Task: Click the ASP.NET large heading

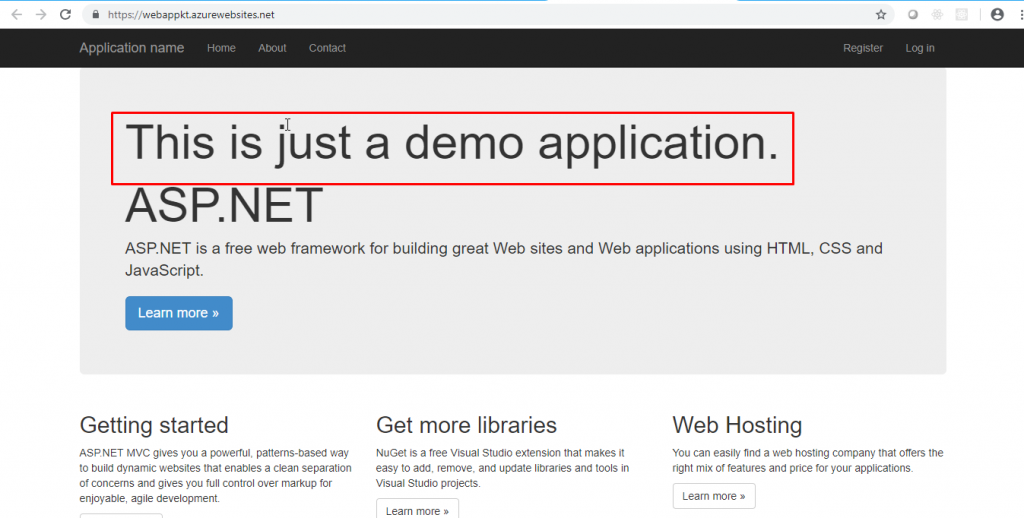Action: pos(224,205)
